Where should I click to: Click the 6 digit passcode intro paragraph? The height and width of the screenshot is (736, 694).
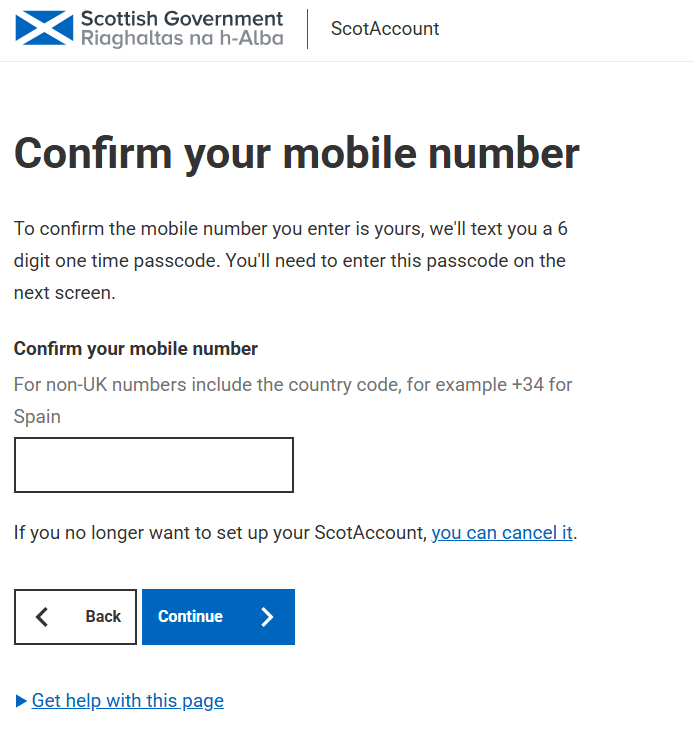(x=290, y=261)
